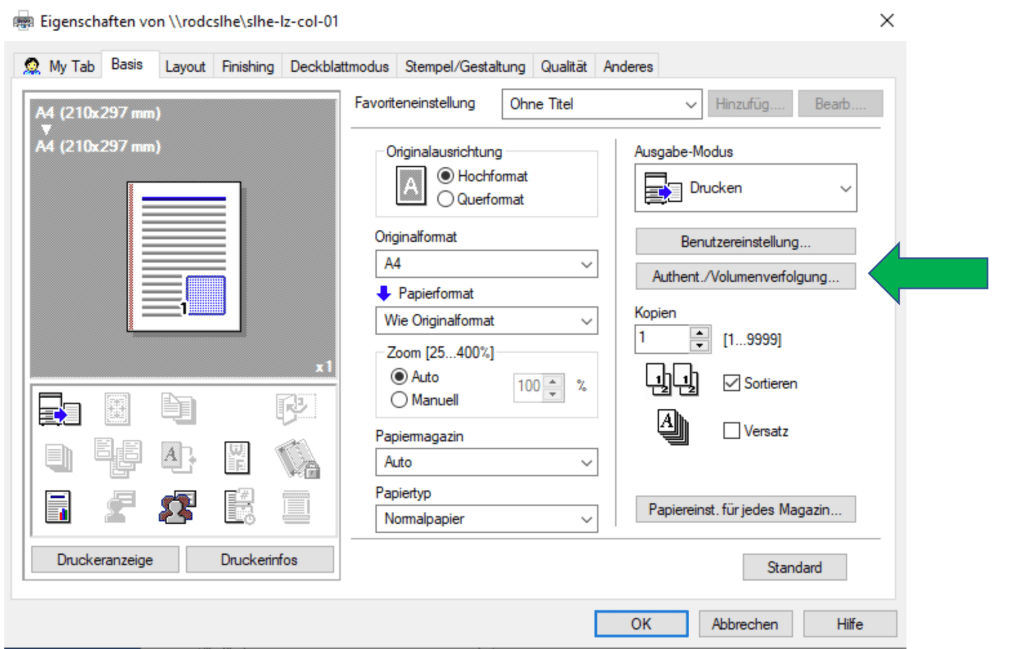The width and height of the screenshot is (1023, 649).
Task: Open the Favoriteneinstellung dropdown
Action: coord(601,104)
